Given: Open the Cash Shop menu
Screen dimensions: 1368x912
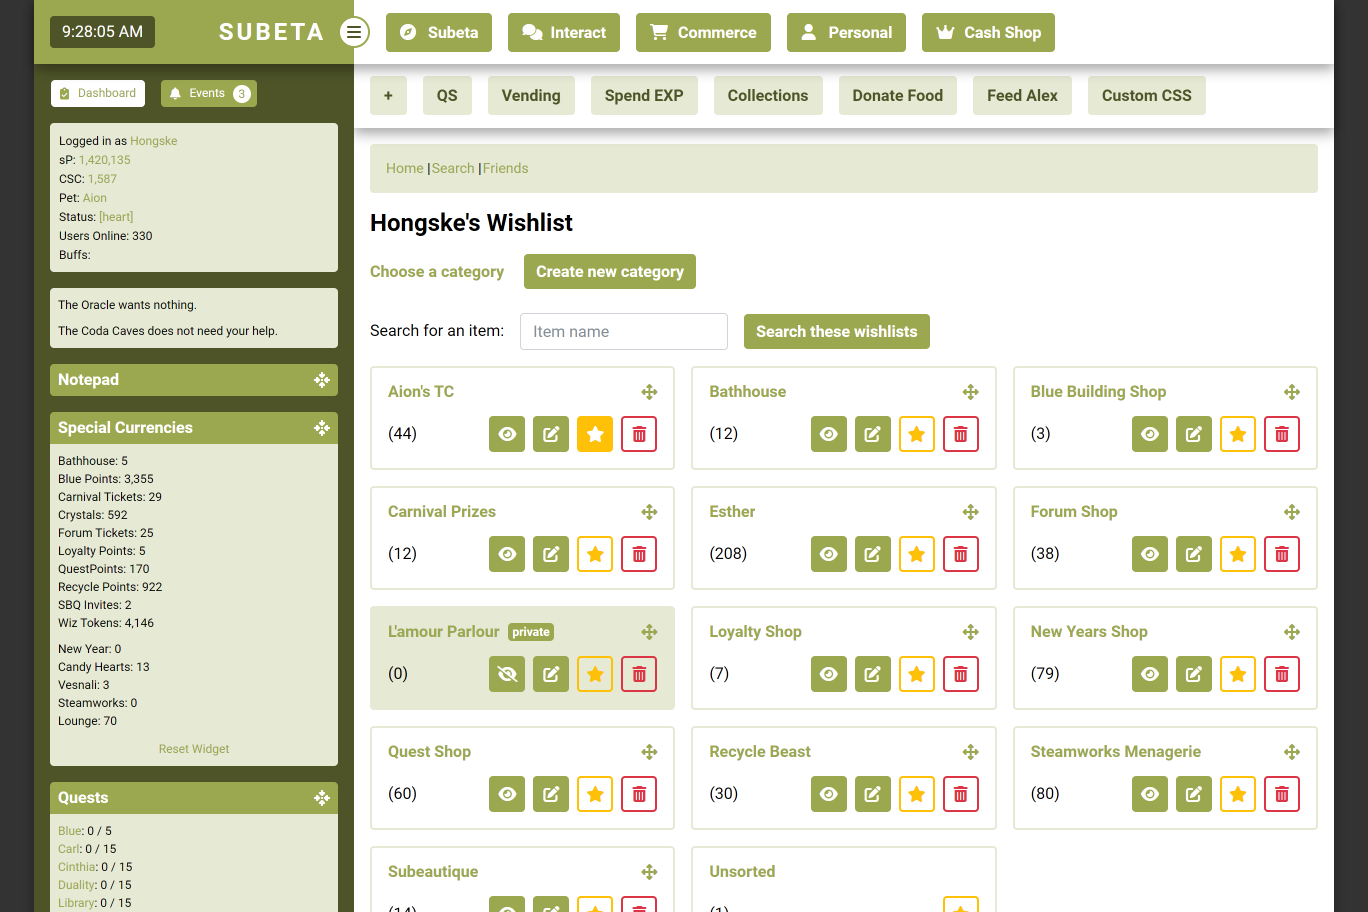Looking at the screenshot, I should coord(988,32).
